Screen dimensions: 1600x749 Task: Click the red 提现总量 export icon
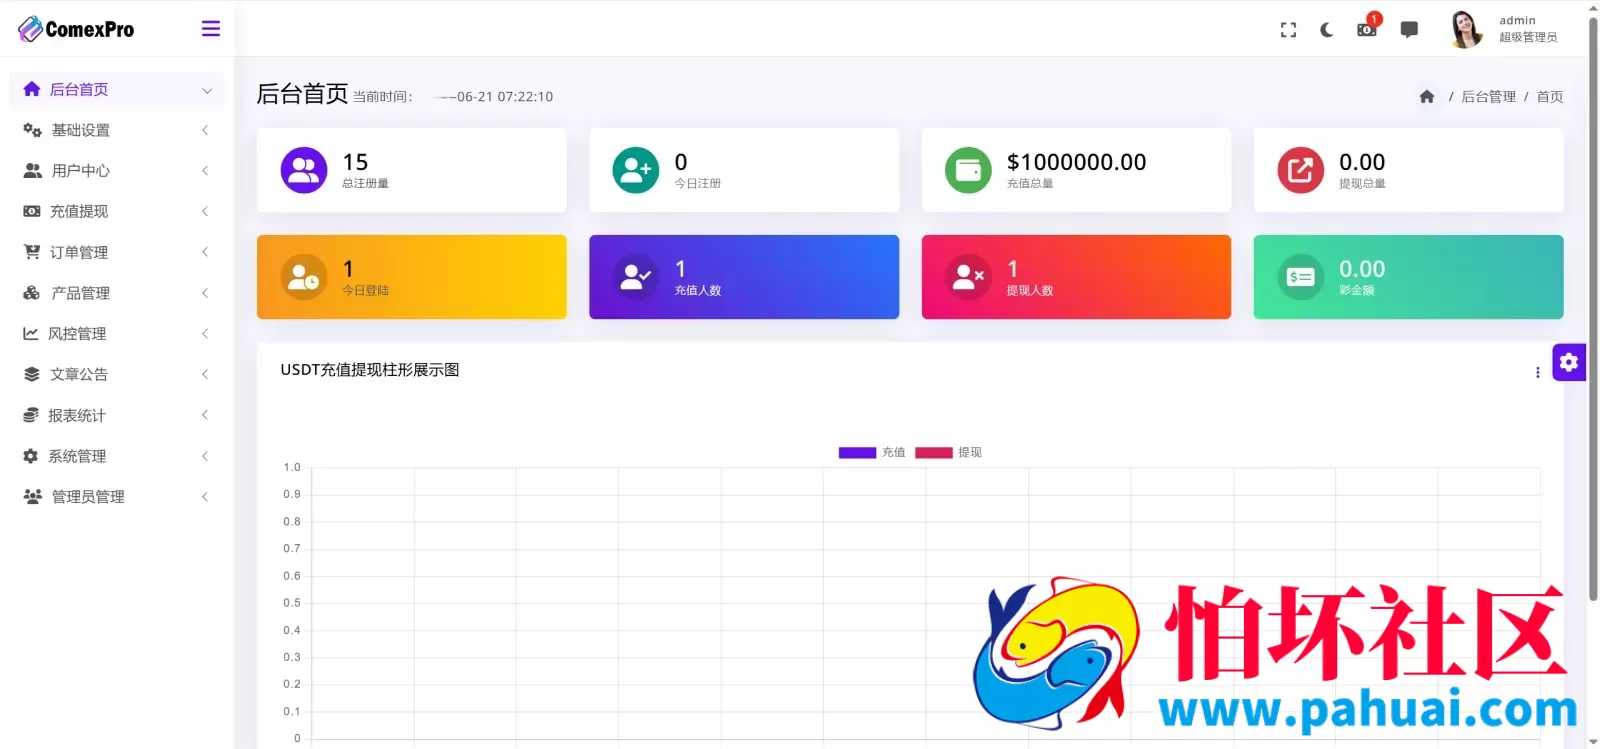(1300, 170)
